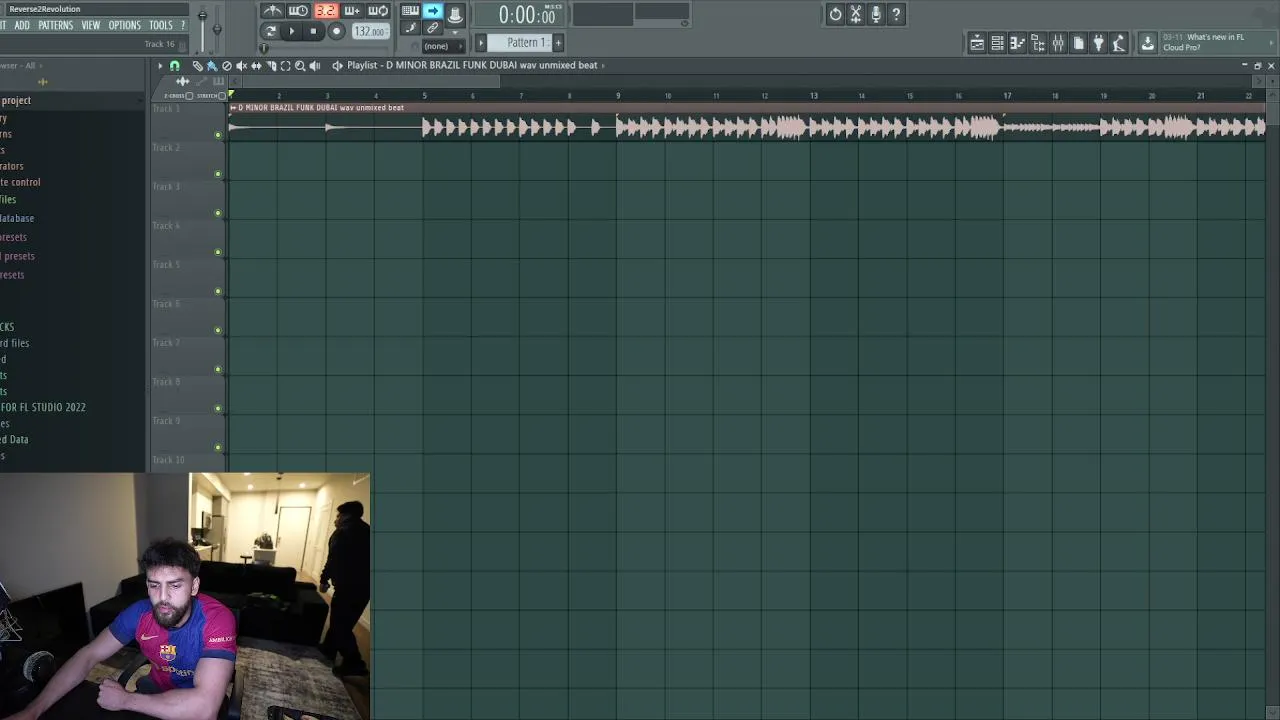Open the ADD menu
Viewport: 1280px width, 720px height.
22,25
